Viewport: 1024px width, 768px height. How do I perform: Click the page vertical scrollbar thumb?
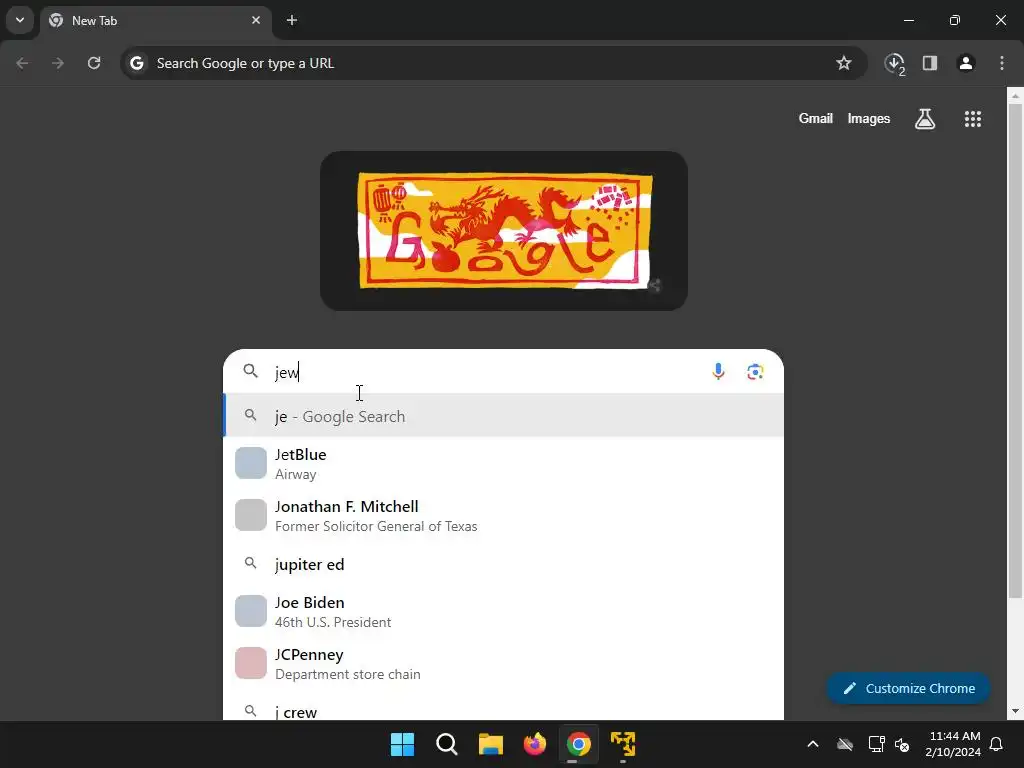(x=1015, y=351)
